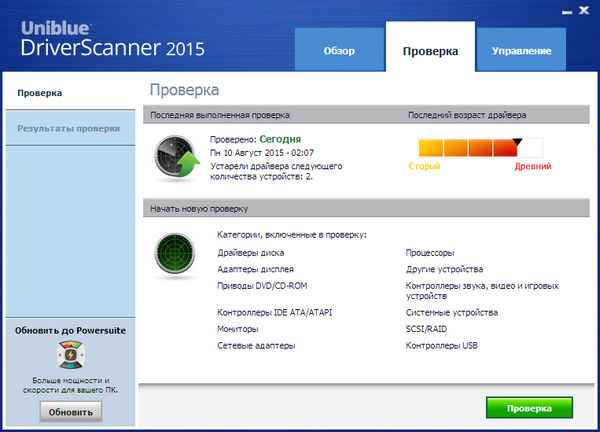Click the driver age gauge bar
Screen dimensions: 600x432
click(479, 148)
